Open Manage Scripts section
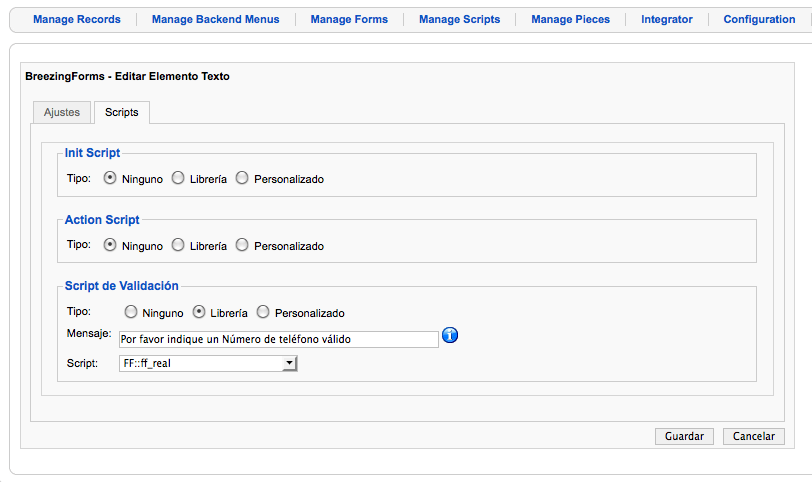Screen dimensions: 812x482 [459, 19]
